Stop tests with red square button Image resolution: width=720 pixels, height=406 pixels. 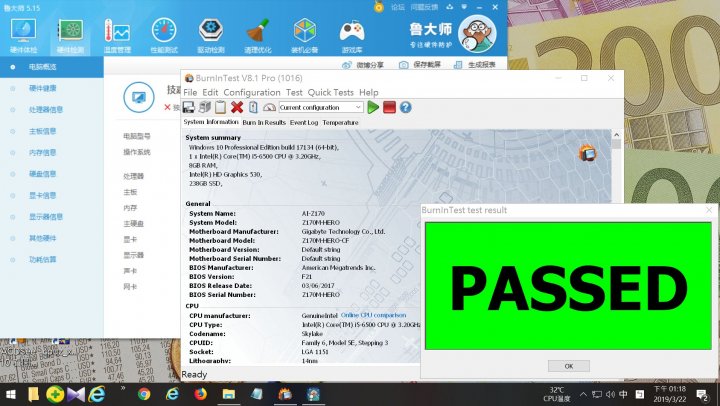click(x=389, y=107)
